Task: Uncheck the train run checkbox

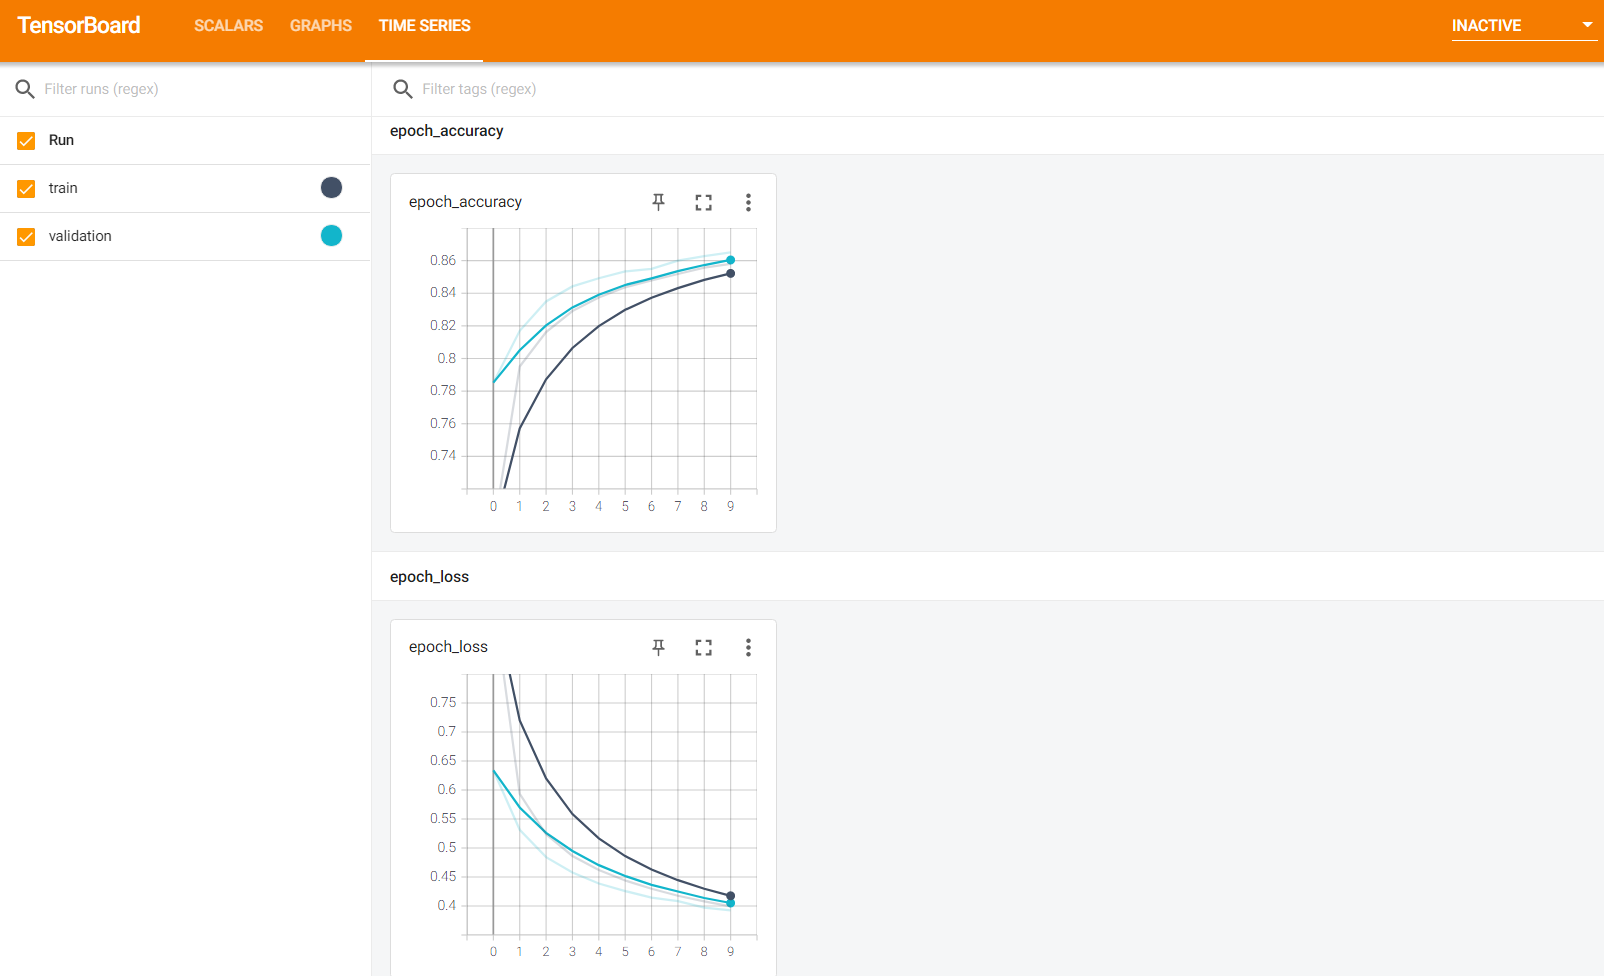Action: [26, 189]
